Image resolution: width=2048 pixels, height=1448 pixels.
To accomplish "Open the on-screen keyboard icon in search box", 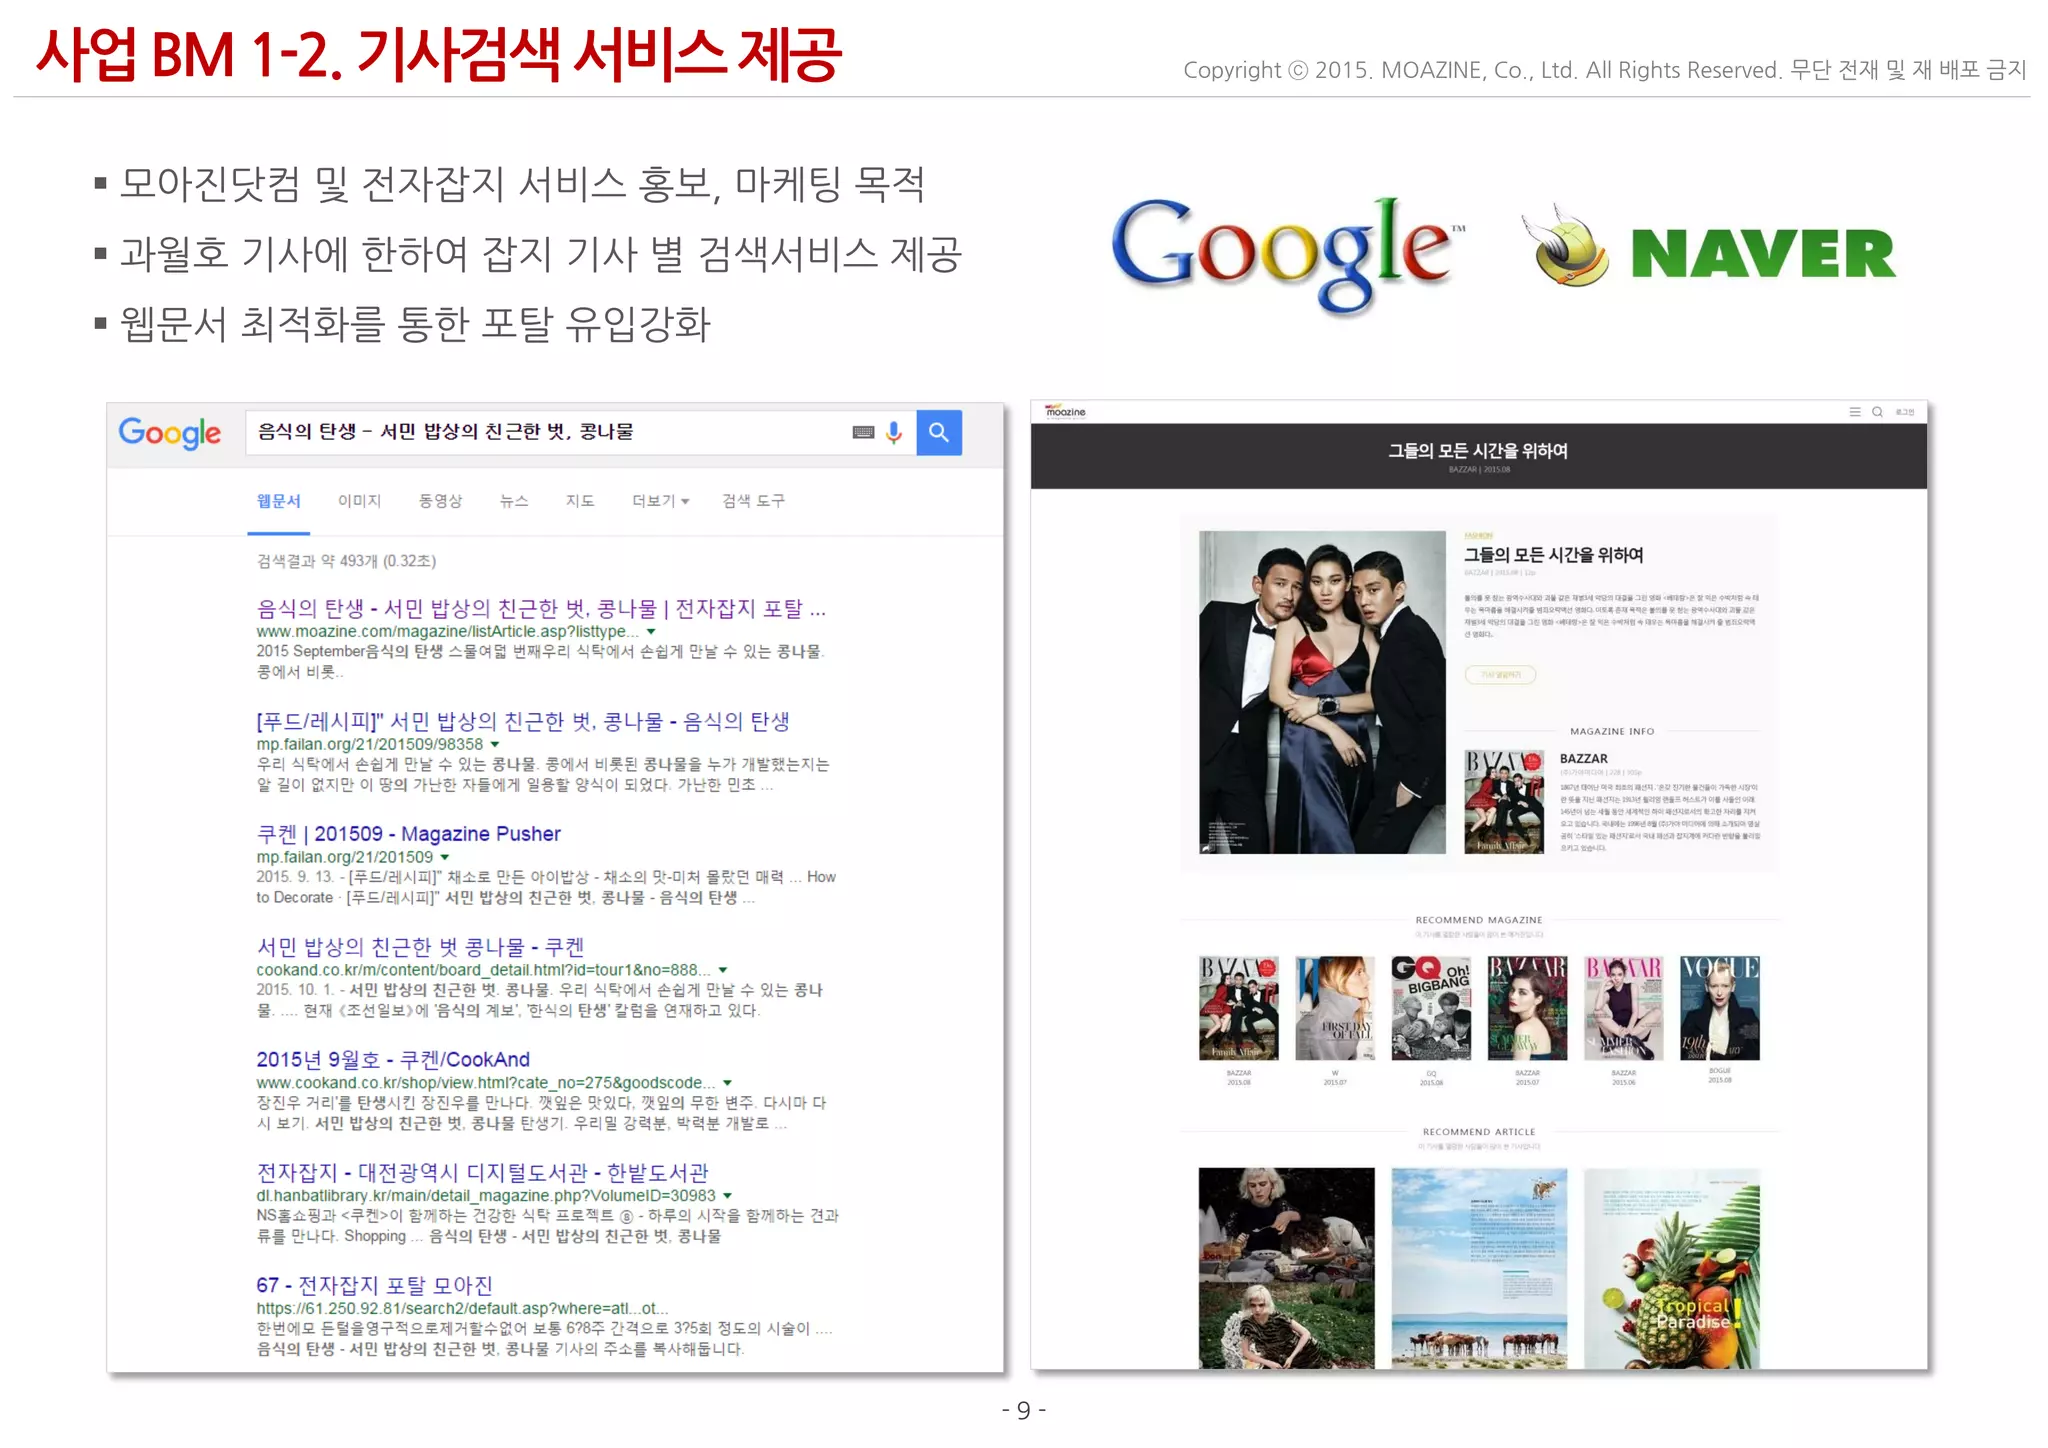I will [863, 432].
